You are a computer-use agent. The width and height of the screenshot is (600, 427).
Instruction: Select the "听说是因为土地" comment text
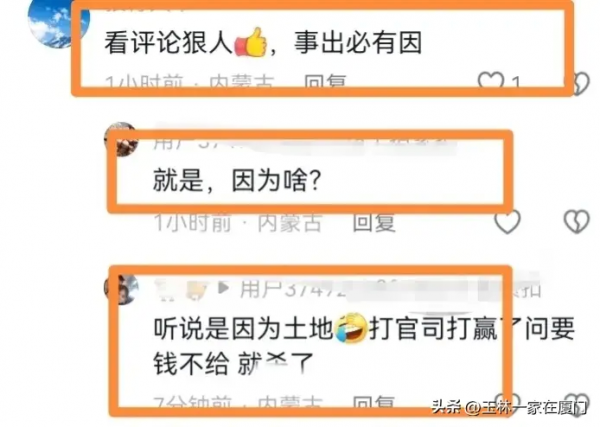[x=364, y=346]
